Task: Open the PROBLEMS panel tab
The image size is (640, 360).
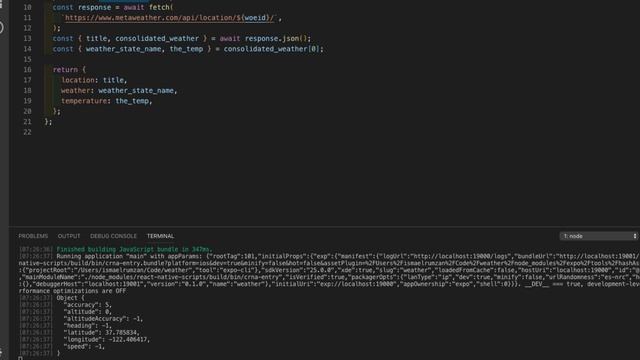Action: pyautogui.click(x=33, y=236)
